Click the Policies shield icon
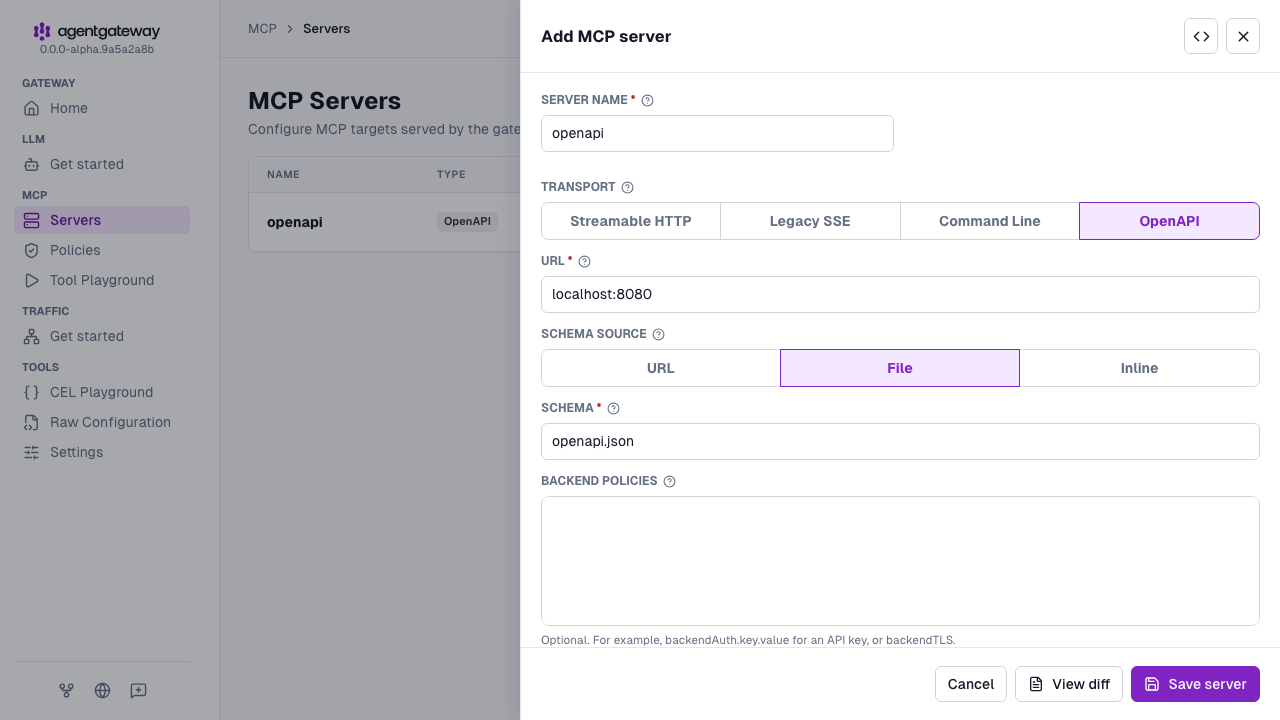Viewport: 1280px width, 720px height. (x=32, y=250)
